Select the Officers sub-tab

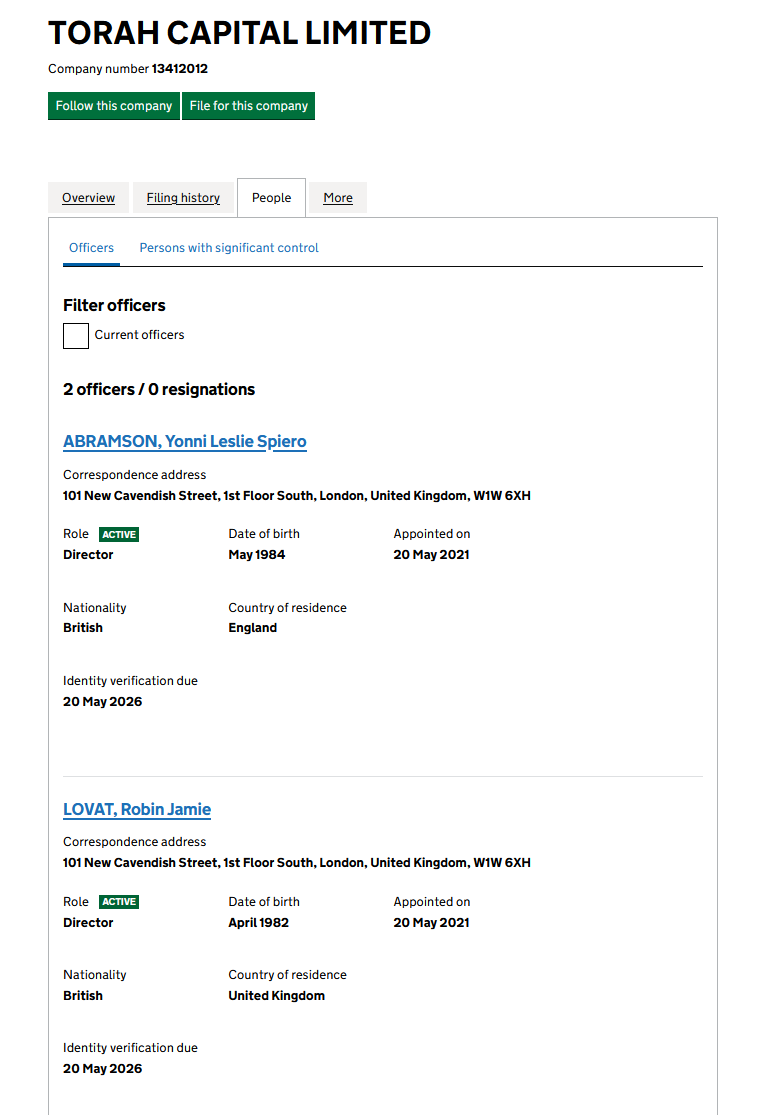[x=91, y=248]
